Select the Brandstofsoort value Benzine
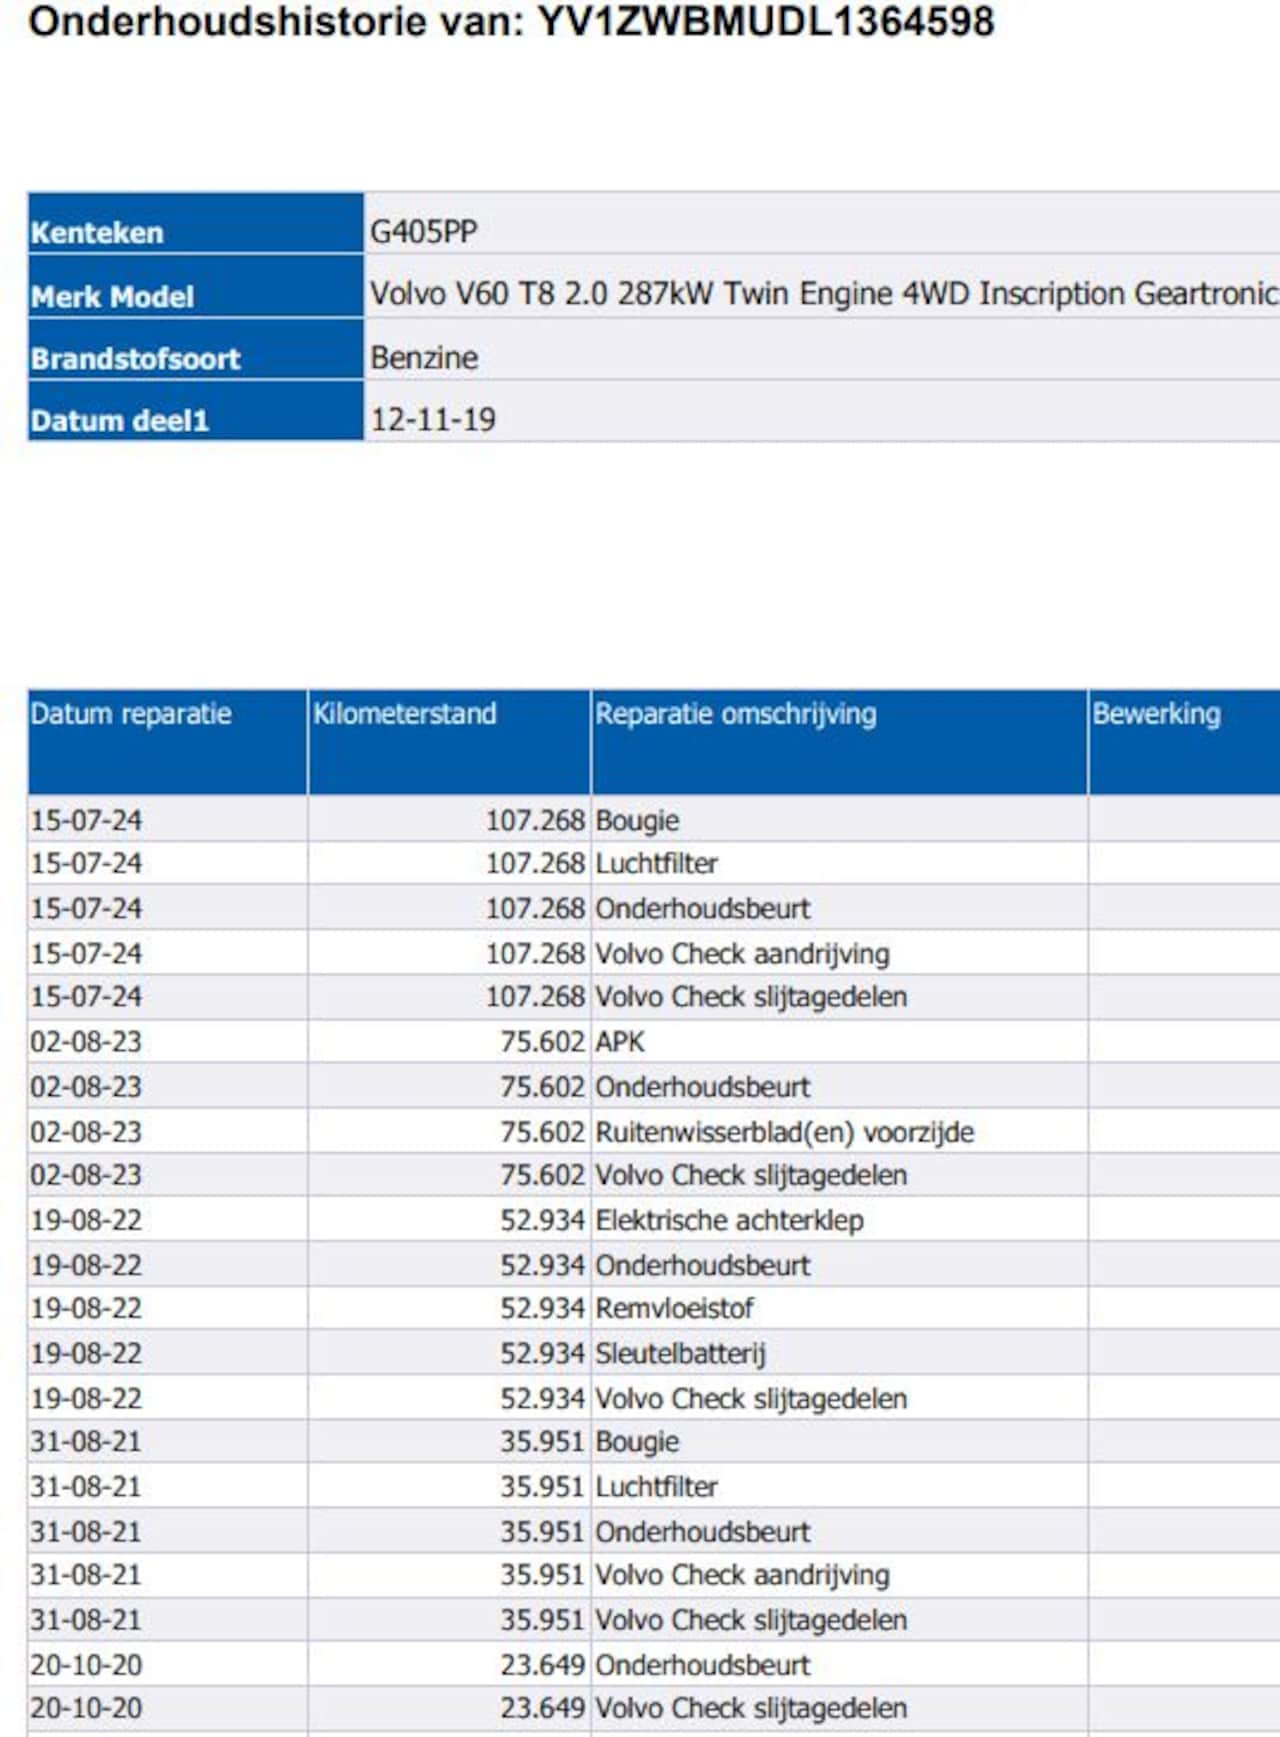Screen dimensions: 1280x1737 click(x=424, y=358)
